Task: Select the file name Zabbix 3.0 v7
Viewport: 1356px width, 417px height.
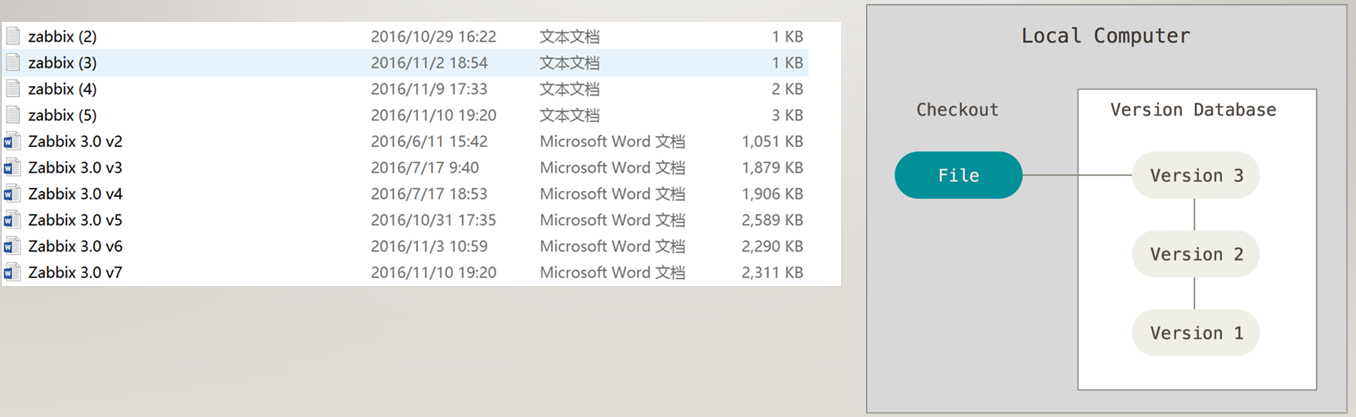Action: coord(75,271)
